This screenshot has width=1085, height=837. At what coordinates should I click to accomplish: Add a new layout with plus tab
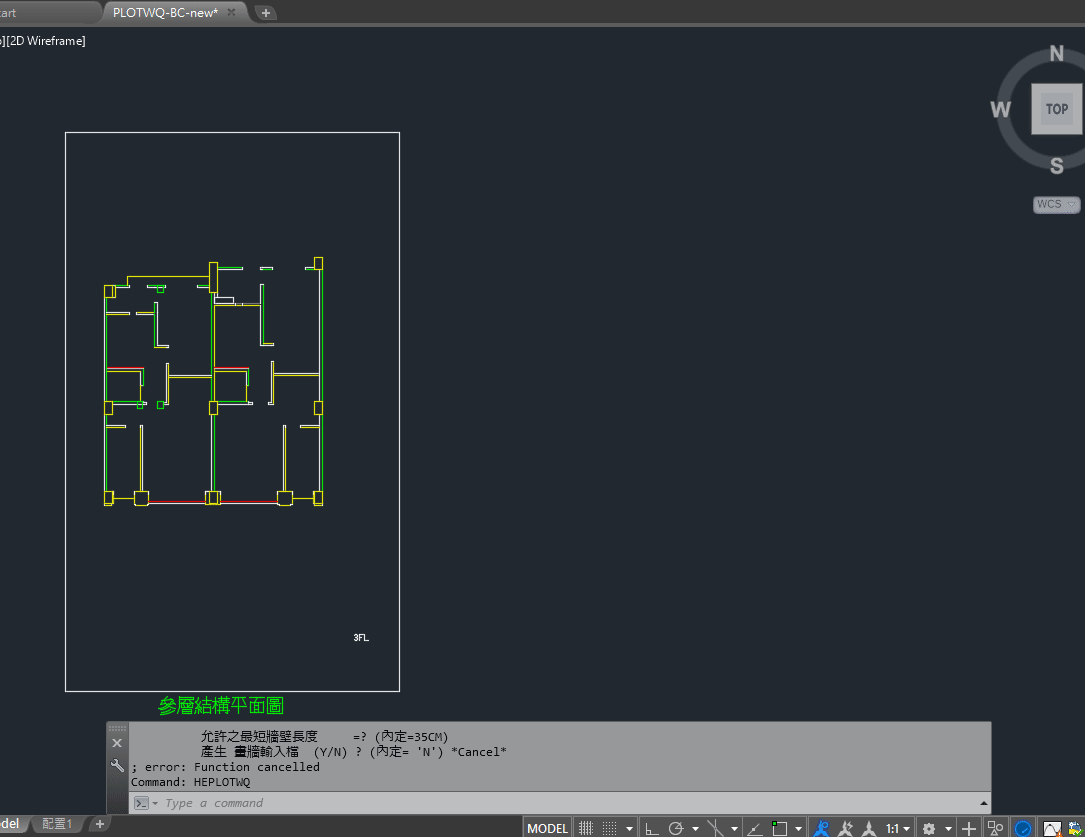(x=100, y=823)
